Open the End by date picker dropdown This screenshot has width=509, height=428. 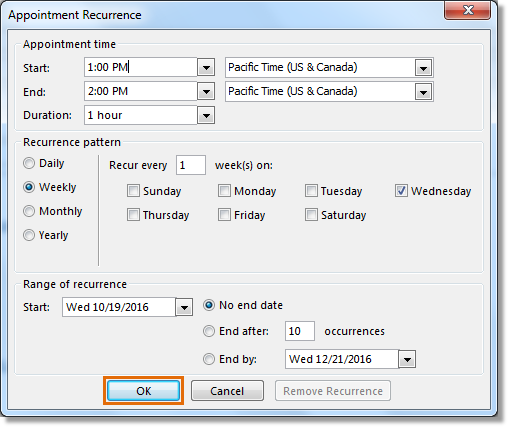407,359
